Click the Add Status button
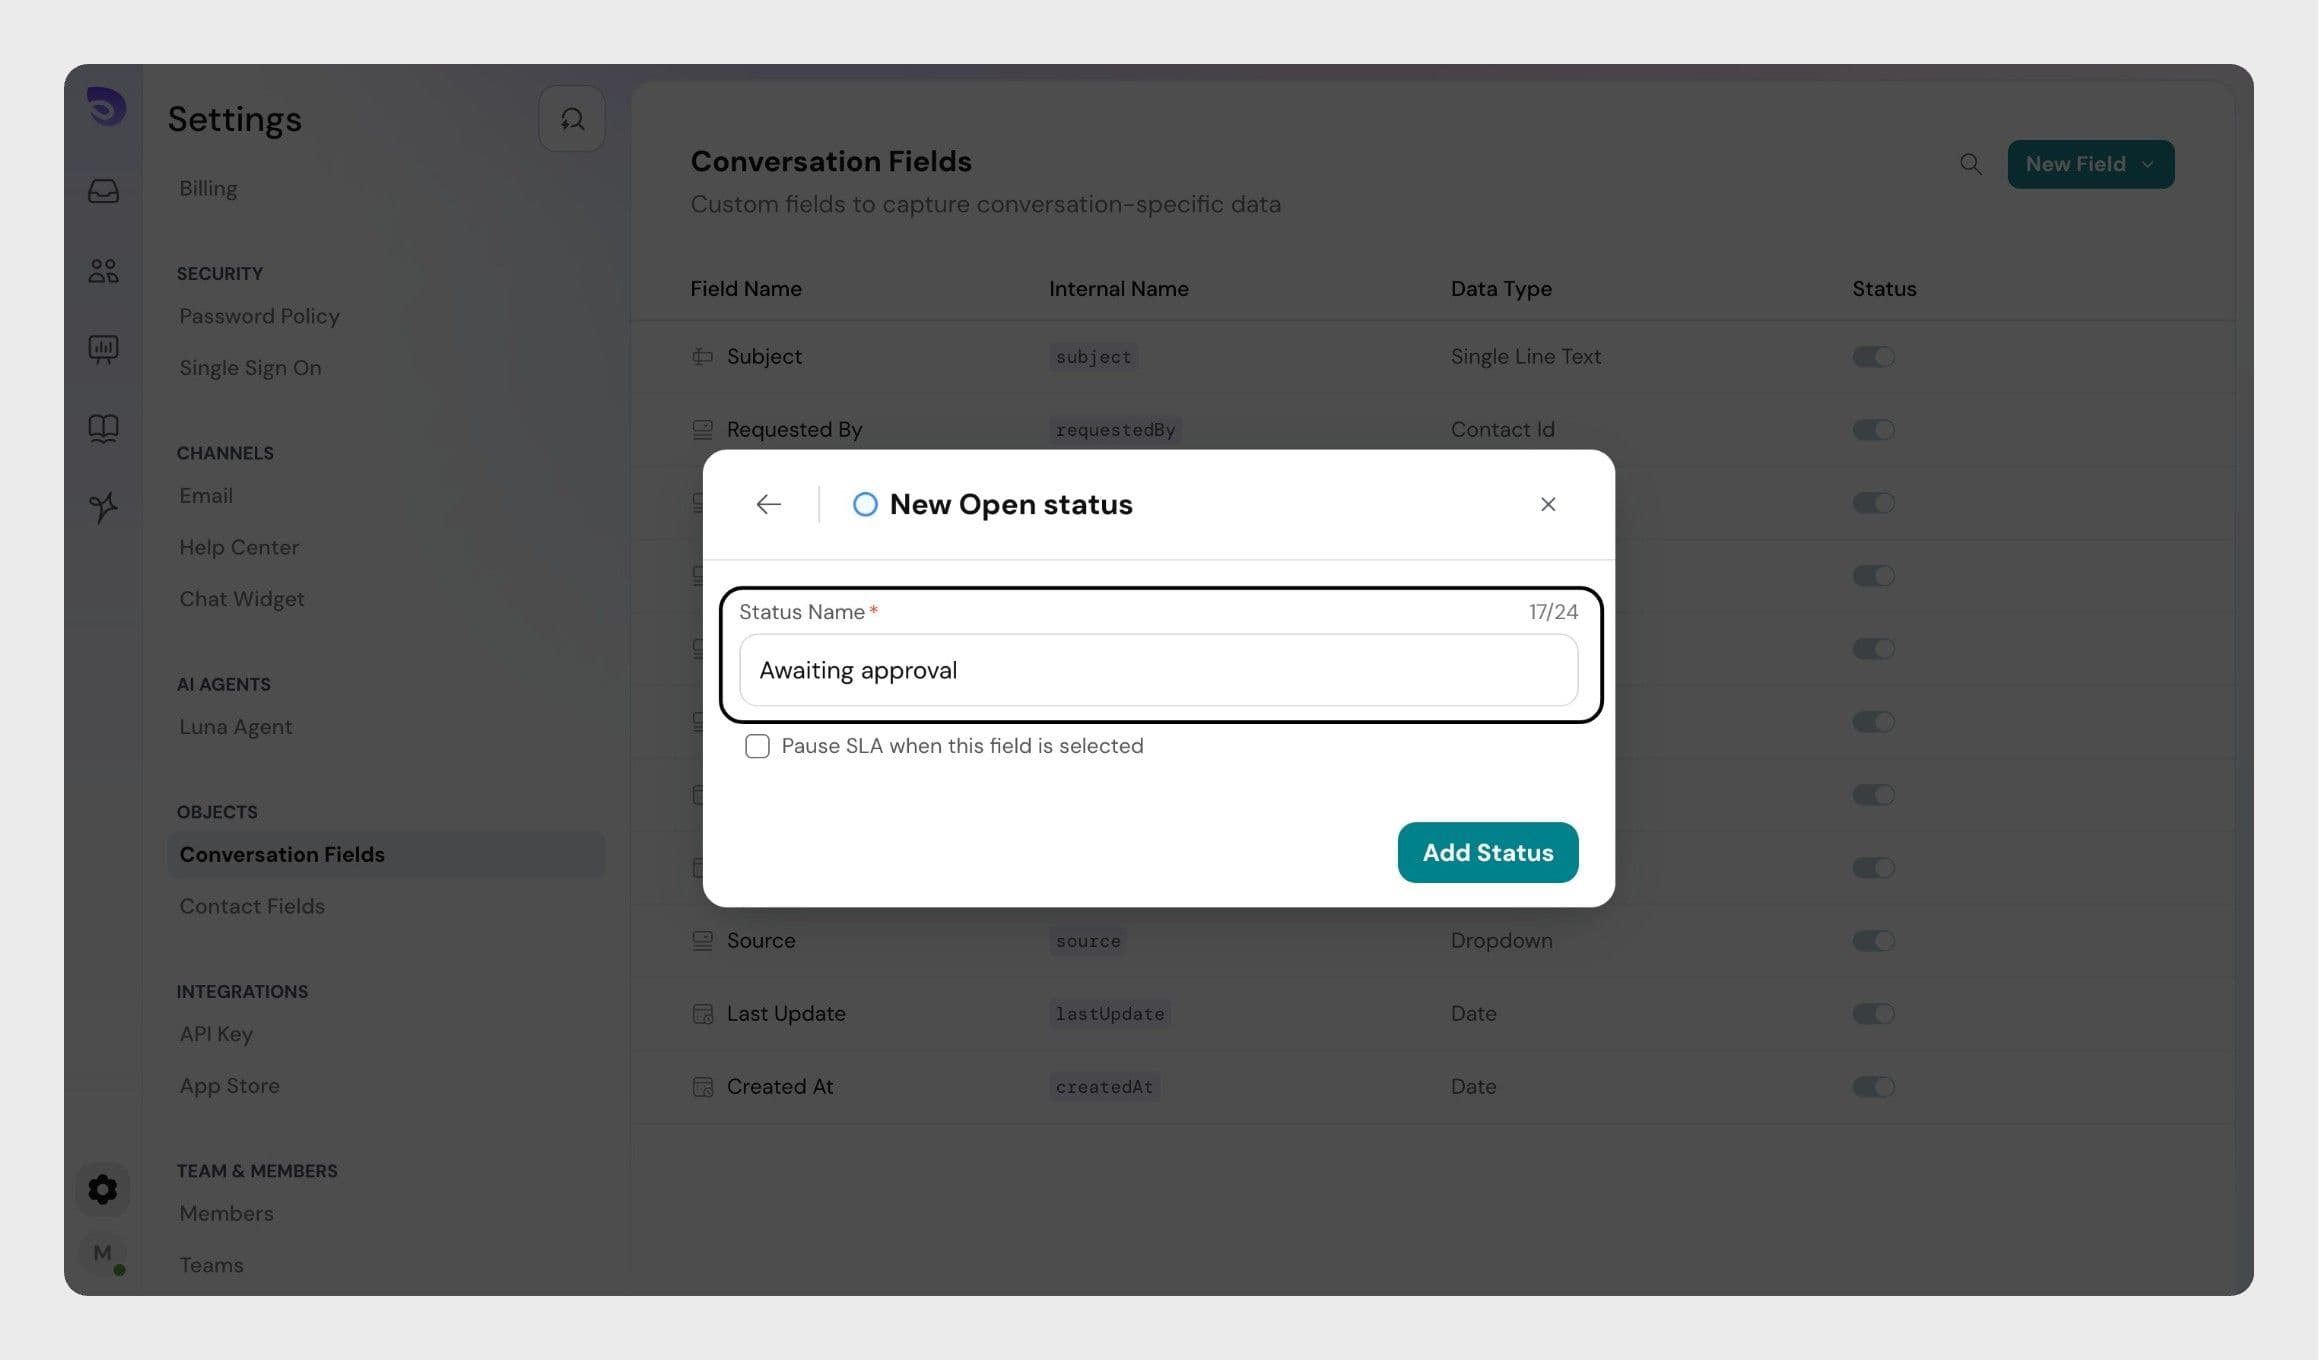Screen dimensions: 2320x1360 1487,853
